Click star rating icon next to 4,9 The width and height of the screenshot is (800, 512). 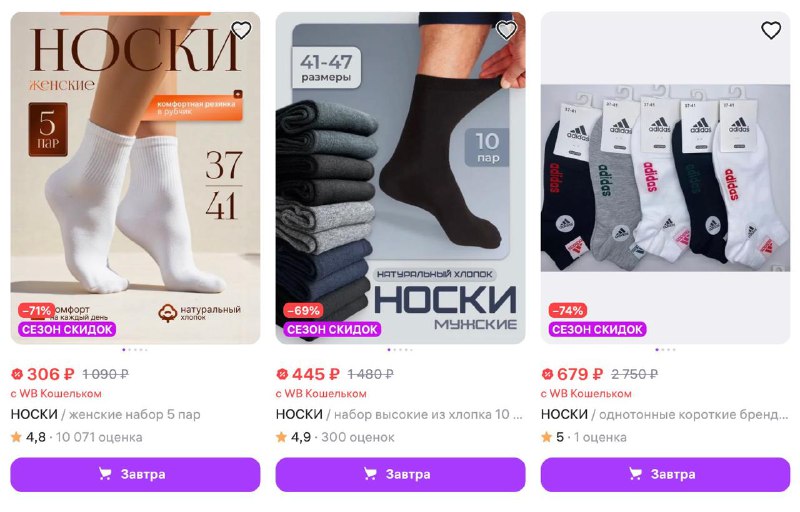[281, 437]
